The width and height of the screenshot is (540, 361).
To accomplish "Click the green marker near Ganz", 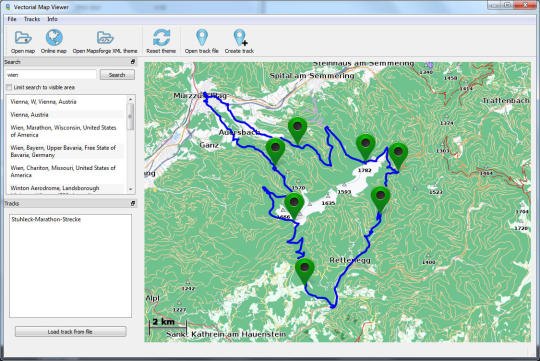I will point(275,152).
